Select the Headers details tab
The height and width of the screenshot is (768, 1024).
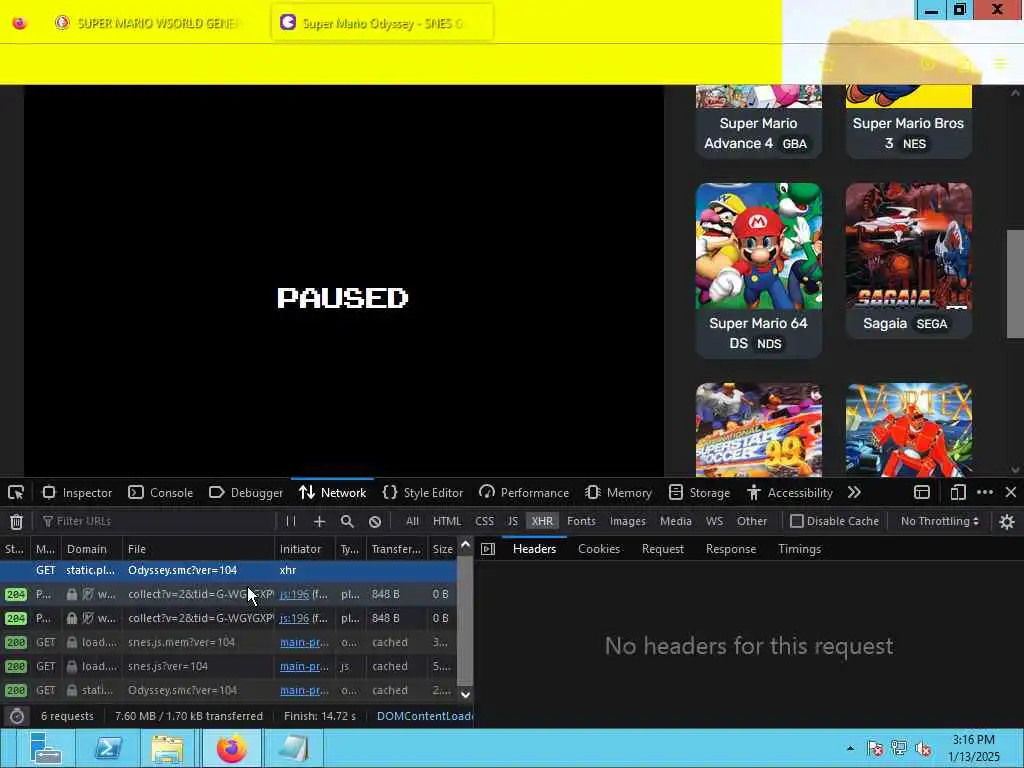(x=534, y=549)
